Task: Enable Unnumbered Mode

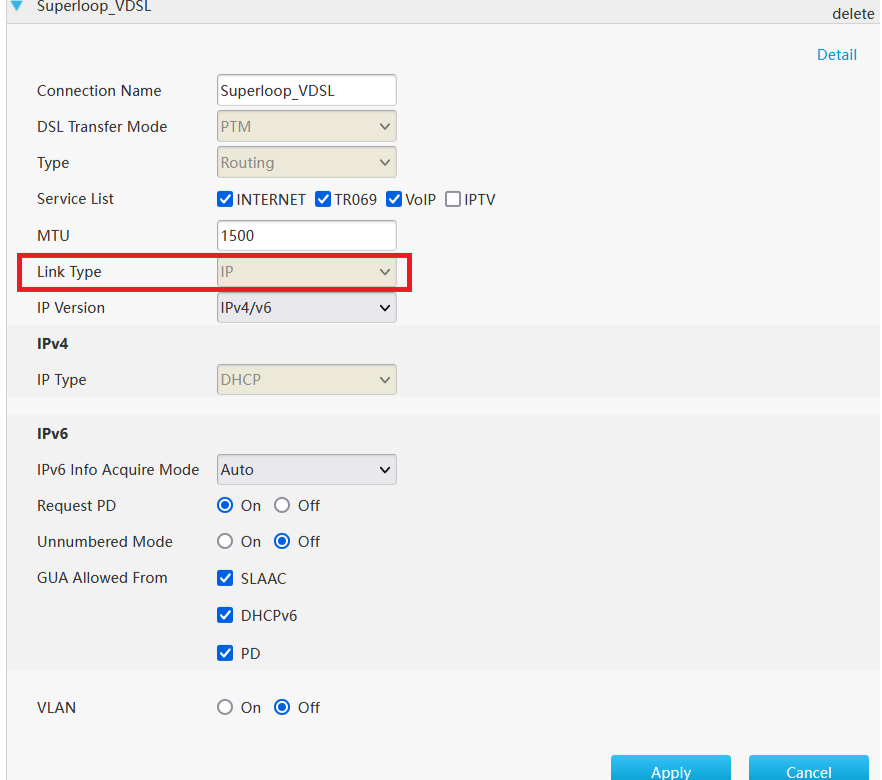Action: 225,541
